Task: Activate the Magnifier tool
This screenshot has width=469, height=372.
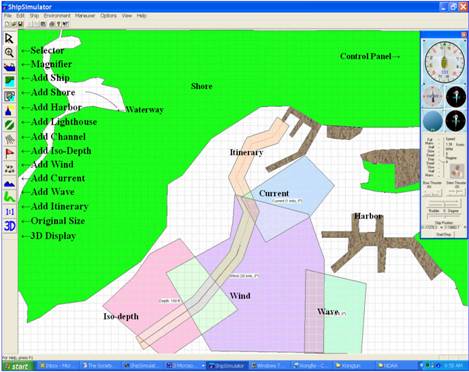Action: [x=9, y=53]
